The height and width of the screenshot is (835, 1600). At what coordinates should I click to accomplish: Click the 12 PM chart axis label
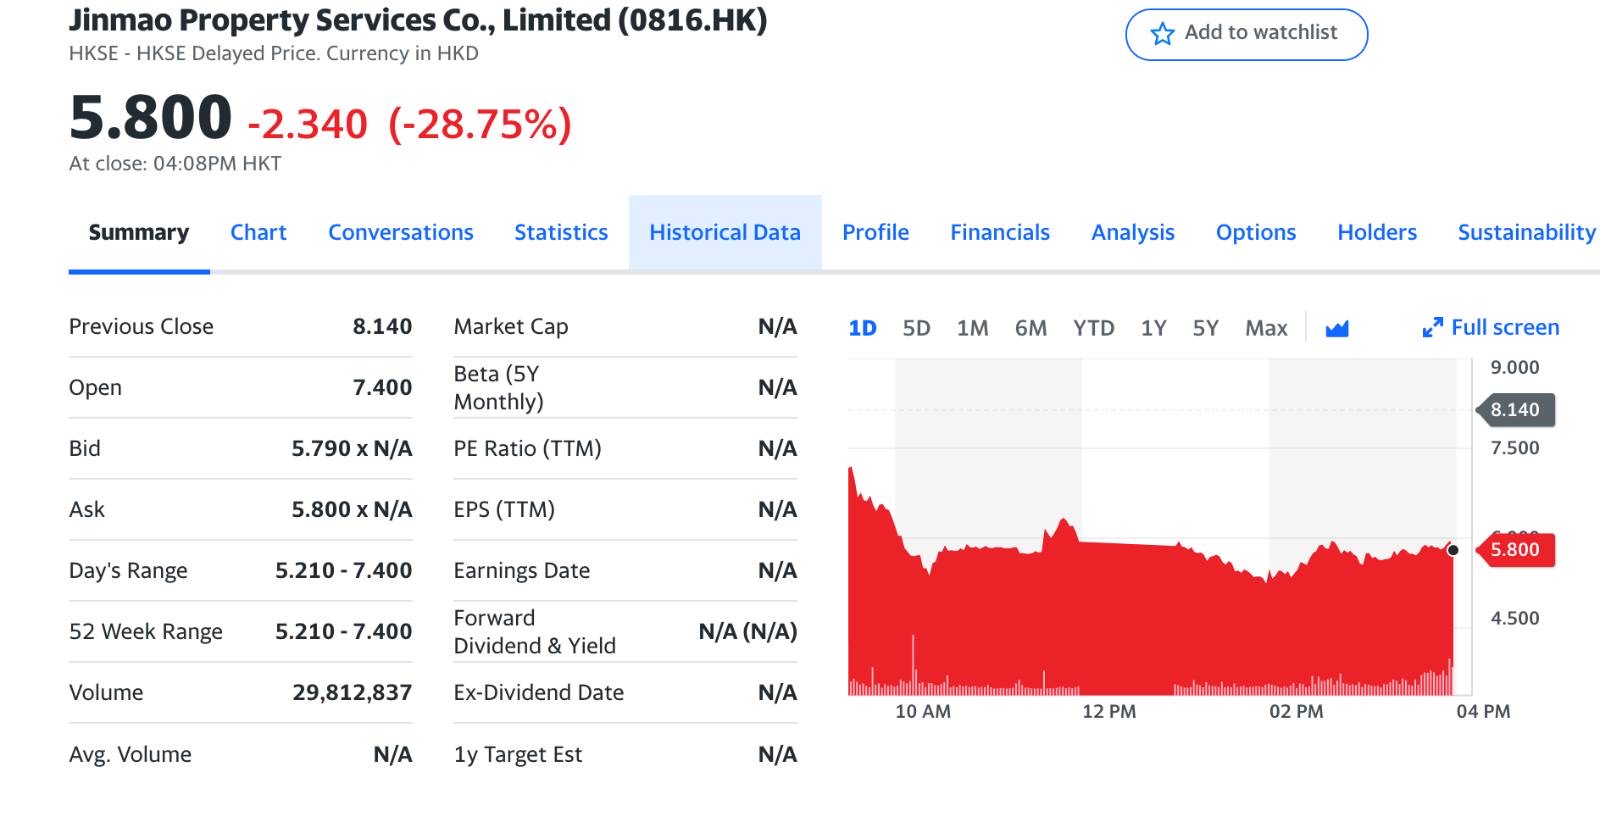[1109, 711]
